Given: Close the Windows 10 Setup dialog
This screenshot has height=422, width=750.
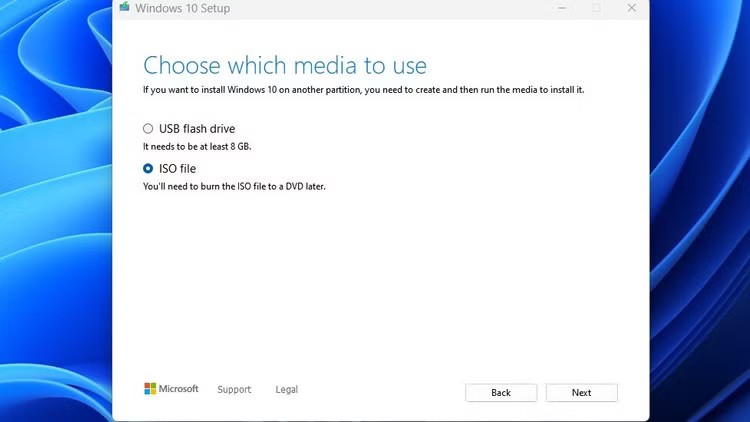Looking at the screenshot, I should point(631,8).
